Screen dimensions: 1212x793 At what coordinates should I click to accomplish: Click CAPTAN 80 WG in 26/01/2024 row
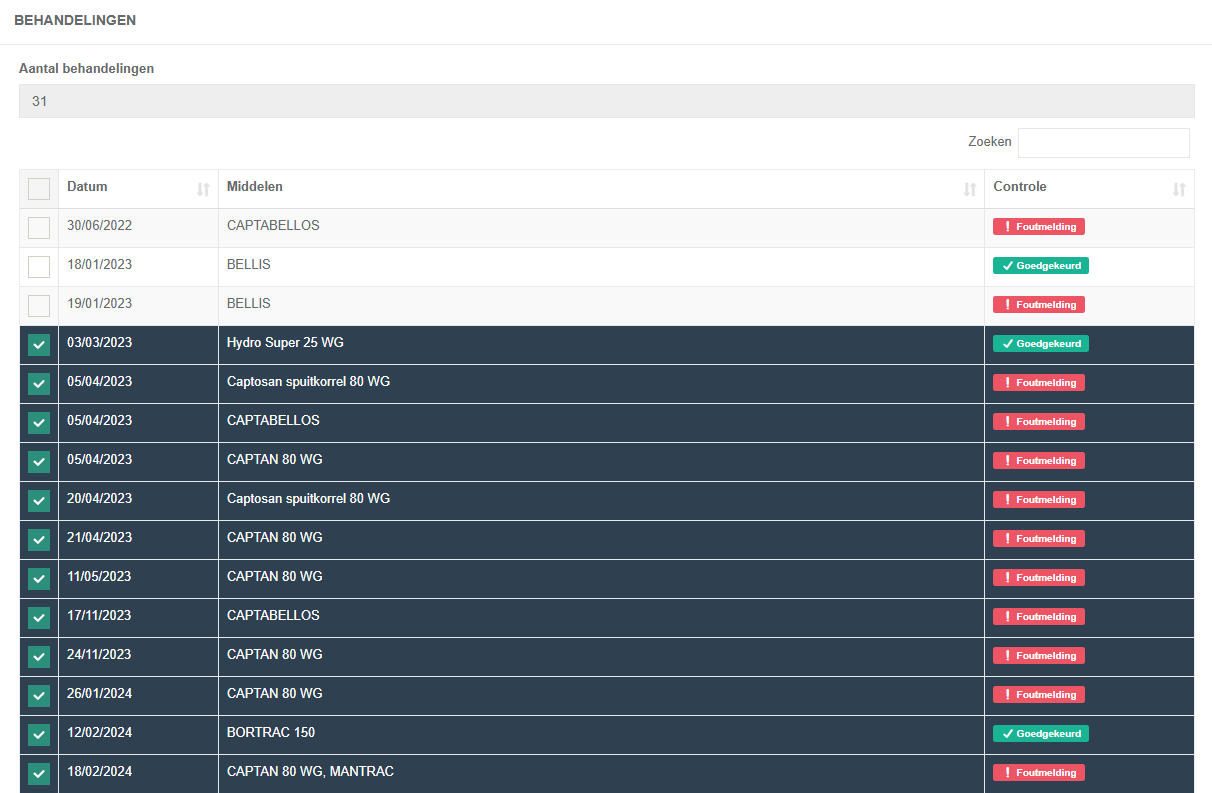[x=275, y=694]
